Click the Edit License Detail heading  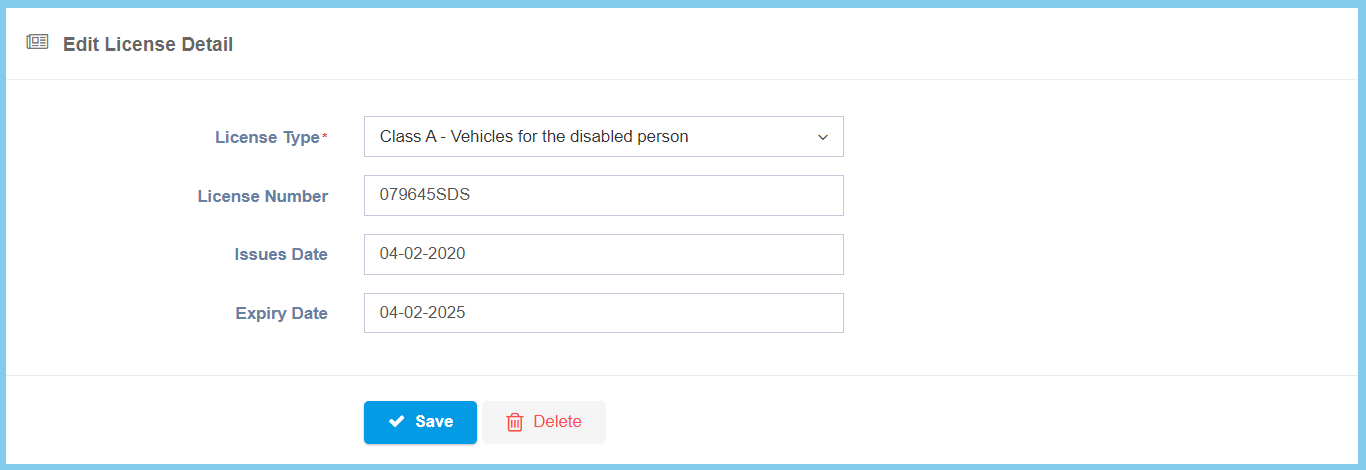point(148,44)
